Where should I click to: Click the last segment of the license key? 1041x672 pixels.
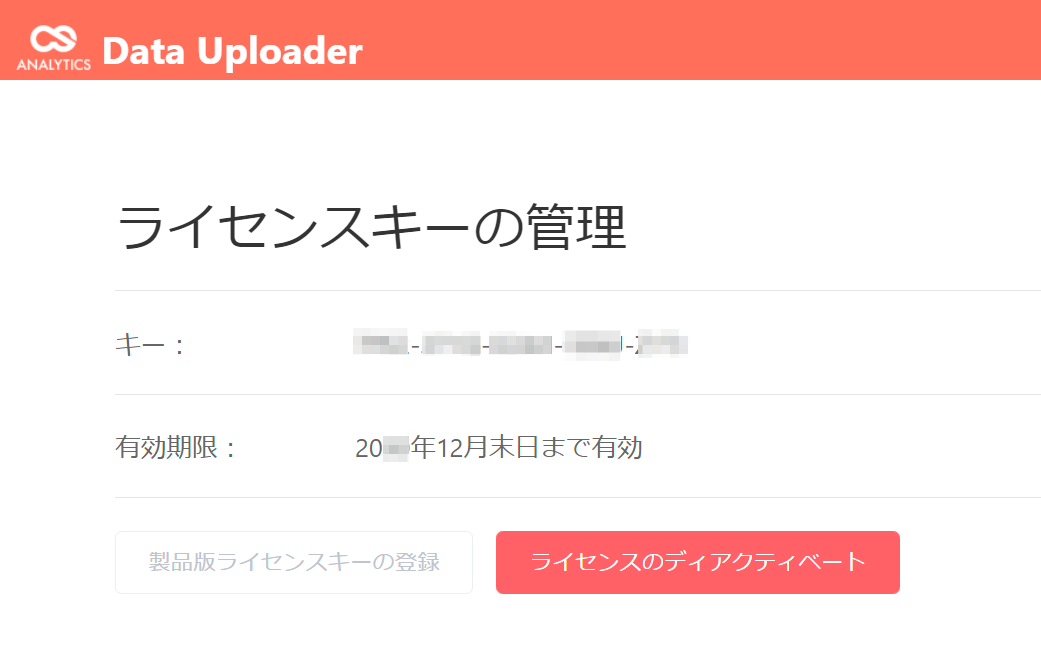coord(662,344)
